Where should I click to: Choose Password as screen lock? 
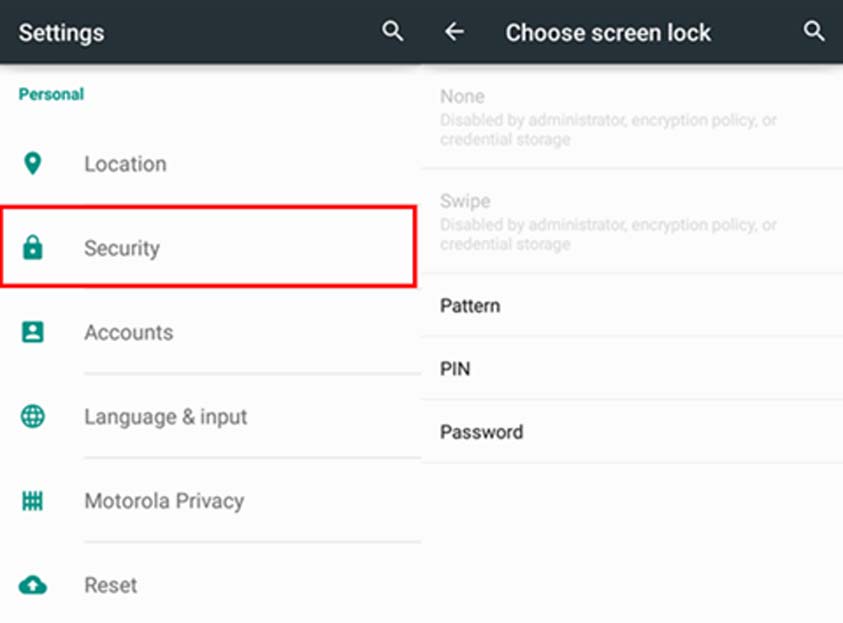[481, 432]
